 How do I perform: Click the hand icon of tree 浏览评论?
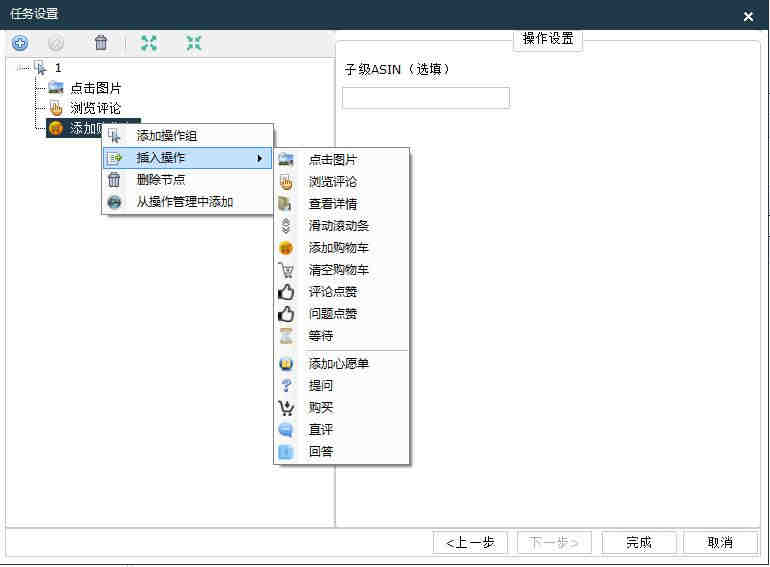click(x=56, y=108)
